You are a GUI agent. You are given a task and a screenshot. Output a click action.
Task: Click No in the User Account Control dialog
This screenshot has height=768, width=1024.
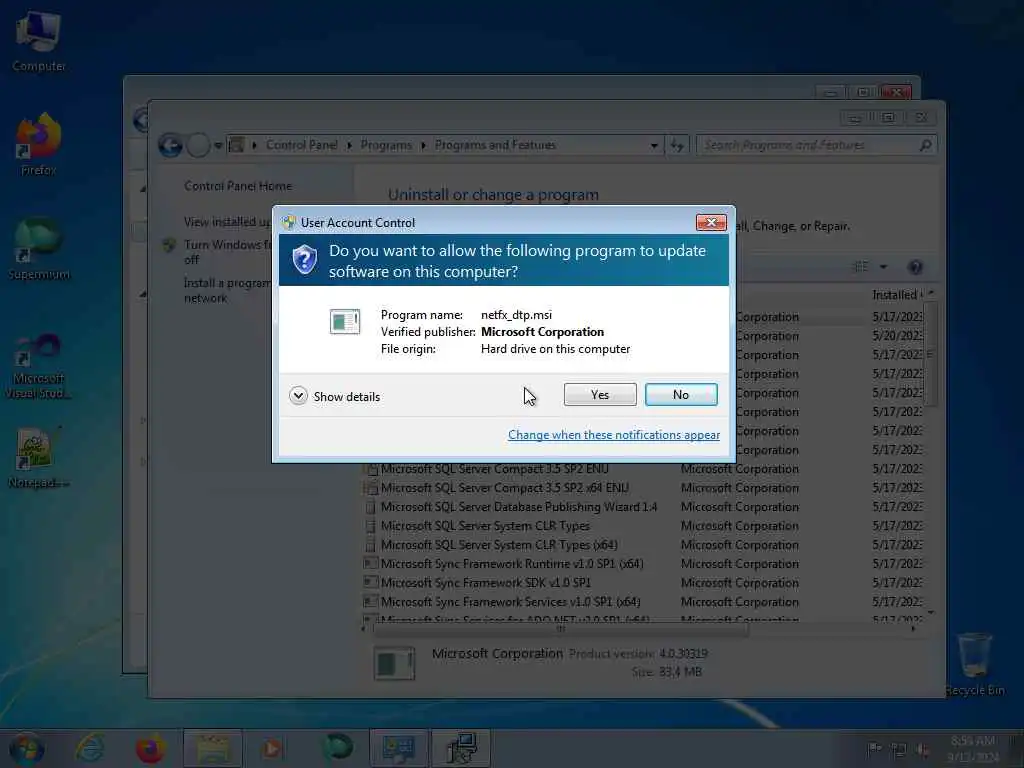pyautogui.click(x=680, y=394)
